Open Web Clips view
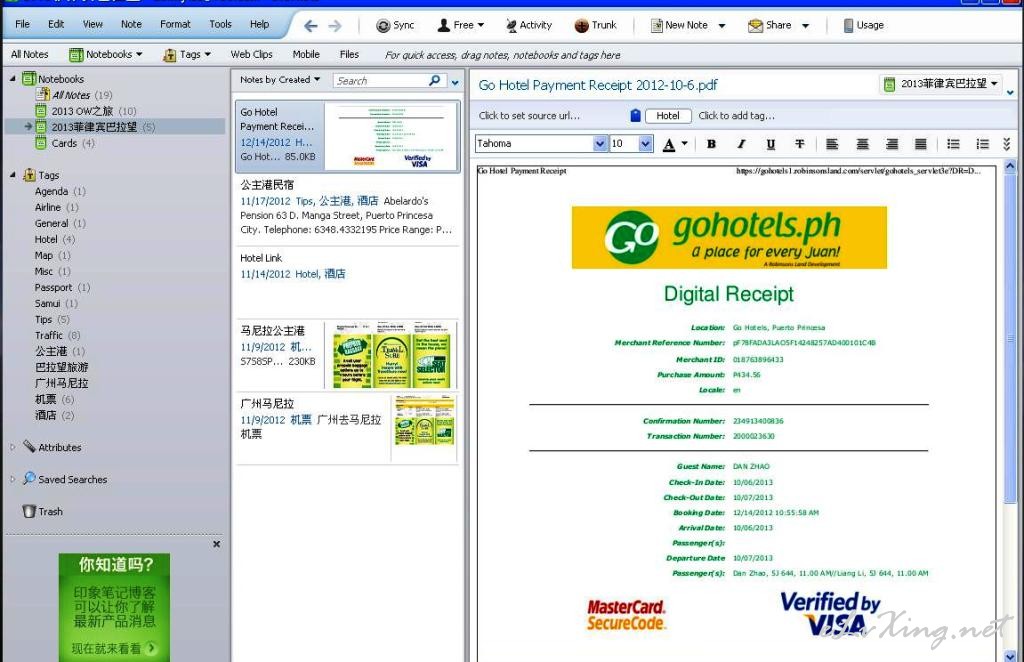1024x662 pixels. (x=251, y=54)
